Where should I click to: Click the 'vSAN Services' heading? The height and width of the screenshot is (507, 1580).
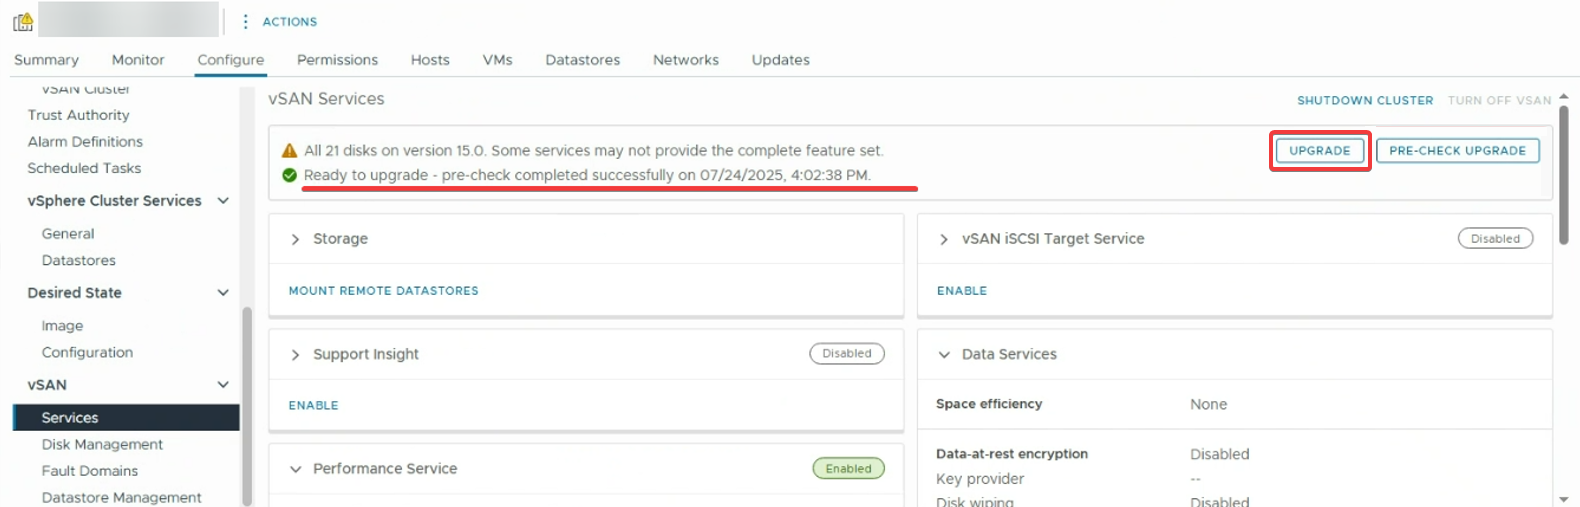click(x=326, y=99)
